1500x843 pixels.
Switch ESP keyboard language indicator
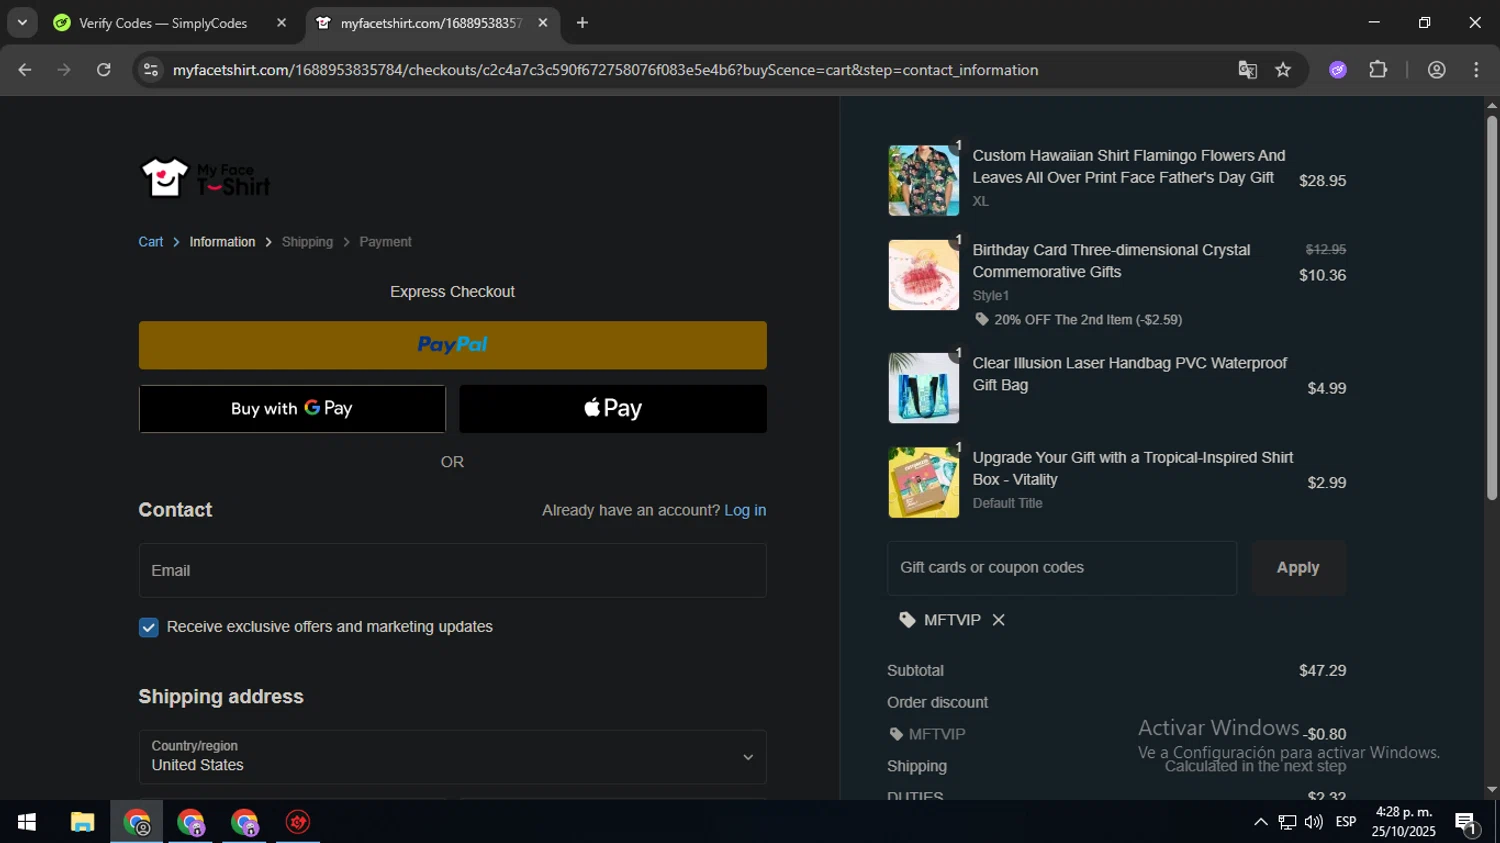1346,822
